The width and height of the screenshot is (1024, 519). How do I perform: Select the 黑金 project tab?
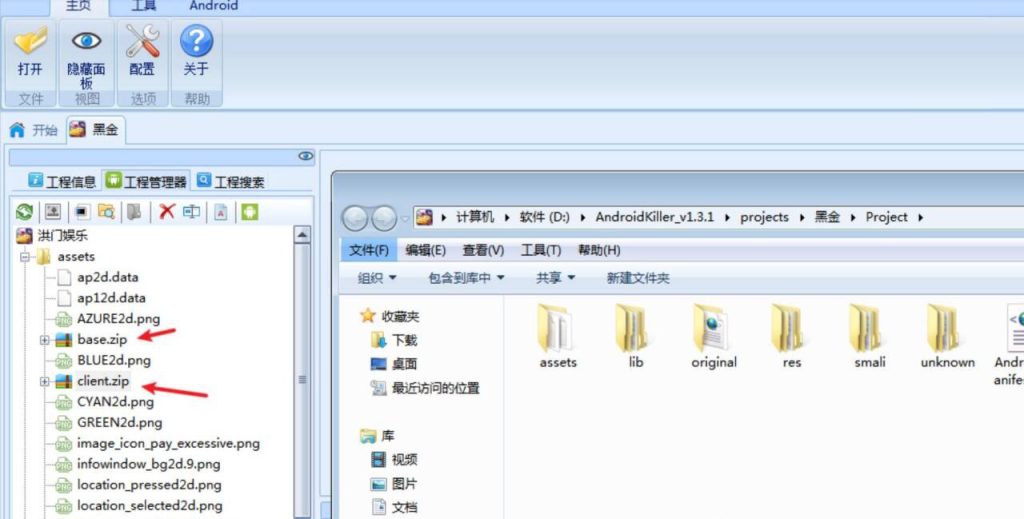95,129
